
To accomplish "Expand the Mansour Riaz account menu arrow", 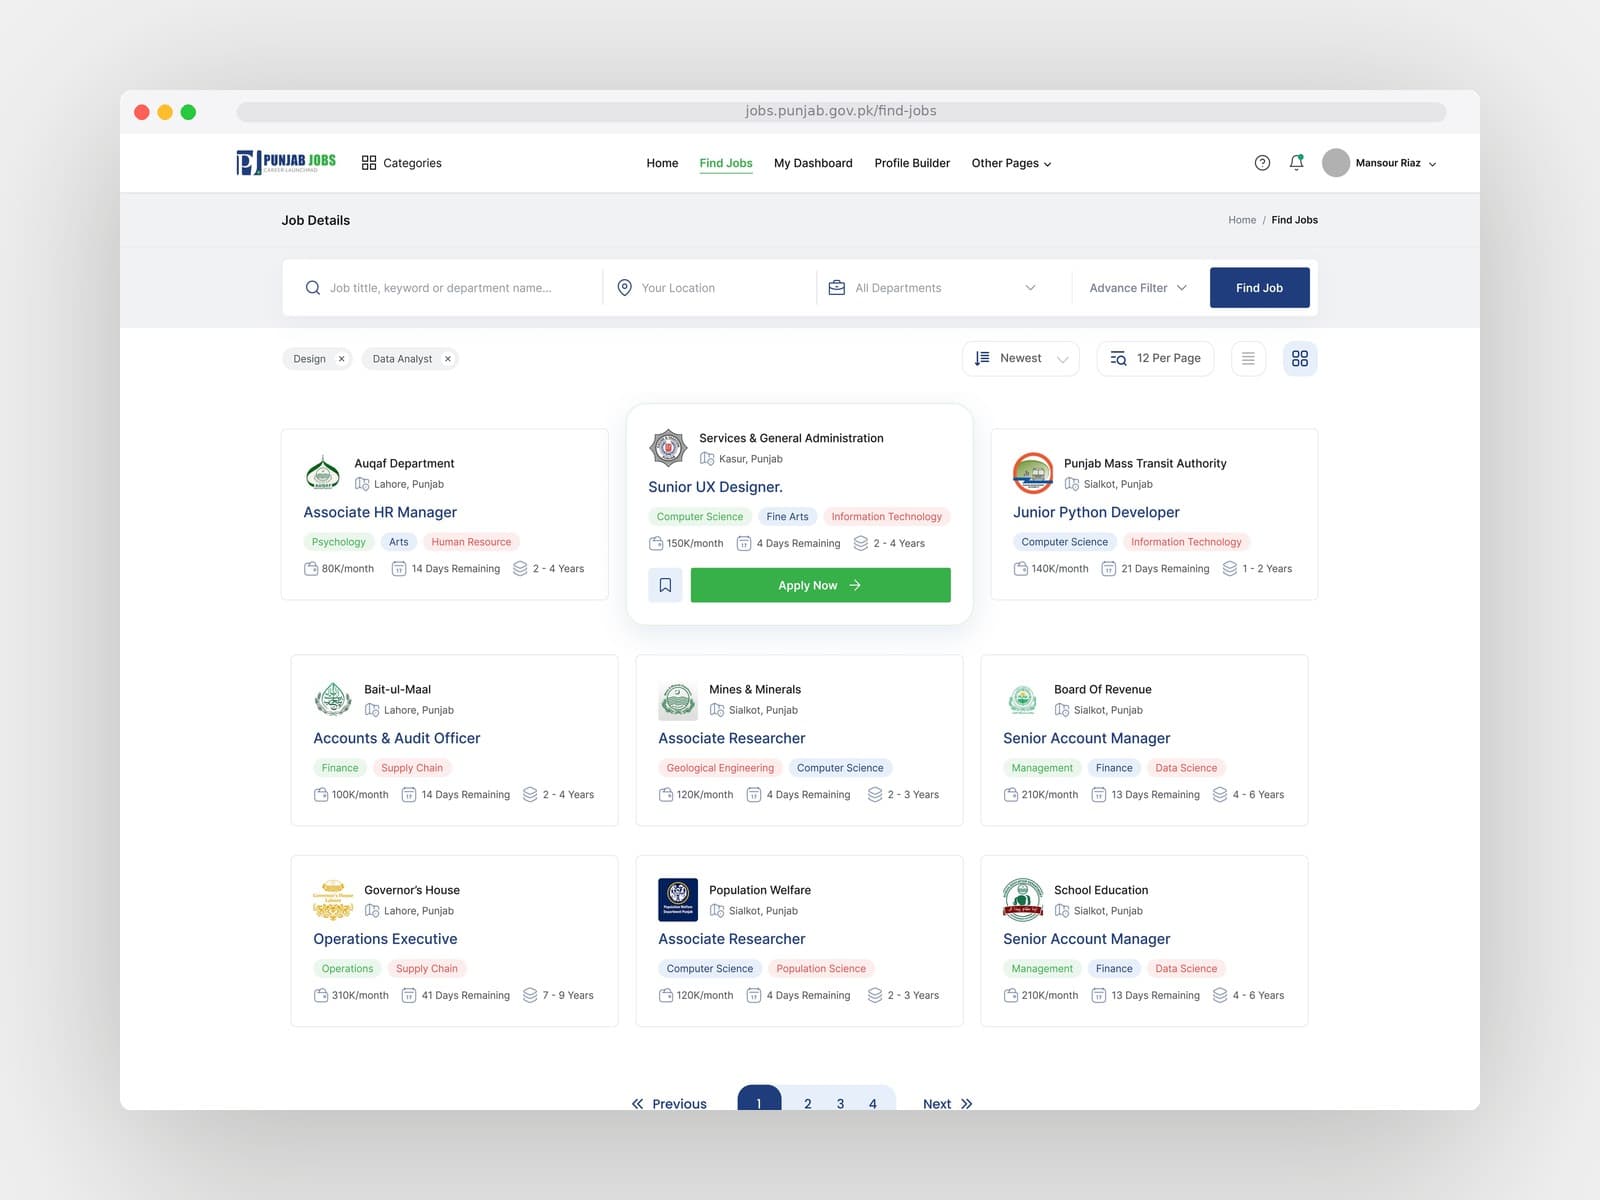I will point(1432,164).
